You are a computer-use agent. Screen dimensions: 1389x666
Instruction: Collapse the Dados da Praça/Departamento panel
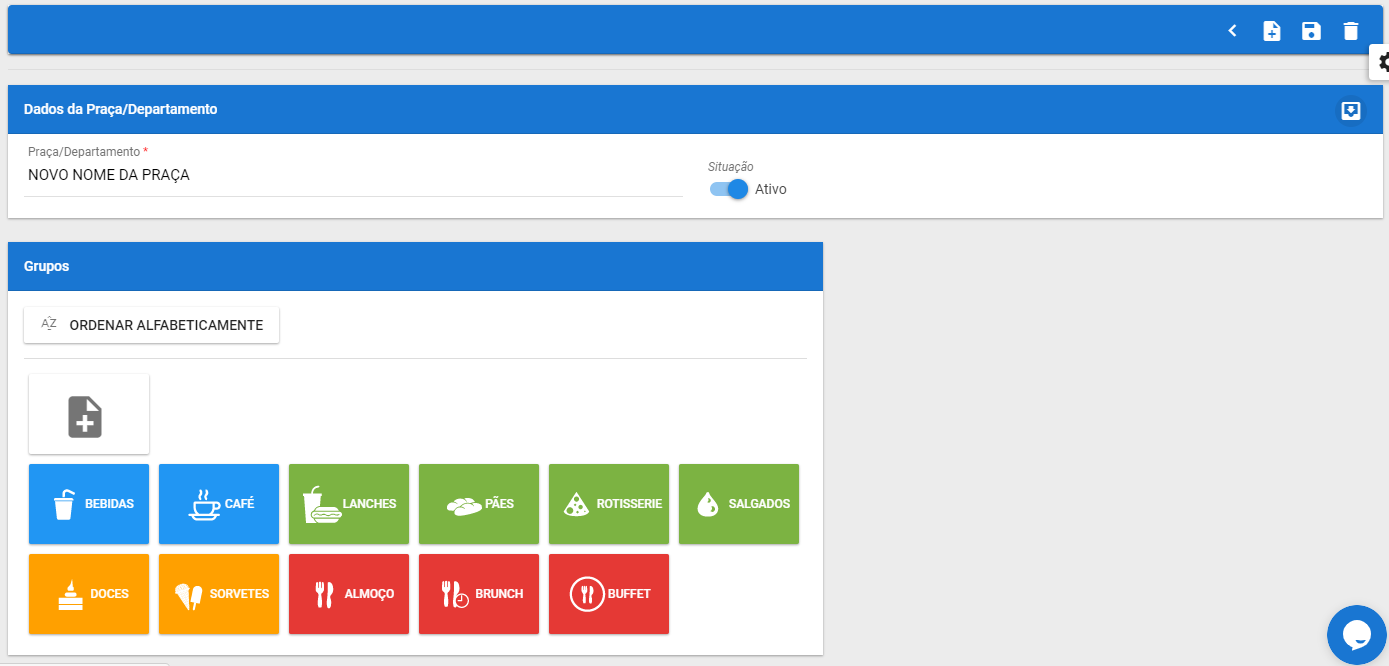pos(1350,110)
